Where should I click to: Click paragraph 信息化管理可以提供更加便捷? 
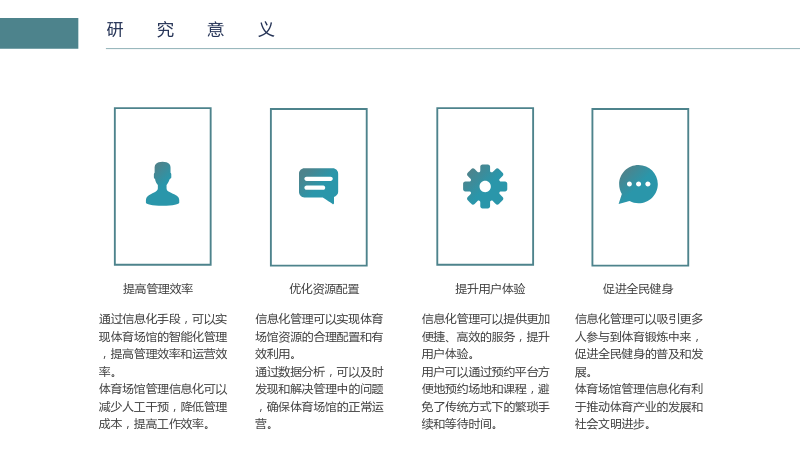tap(485, 336)
